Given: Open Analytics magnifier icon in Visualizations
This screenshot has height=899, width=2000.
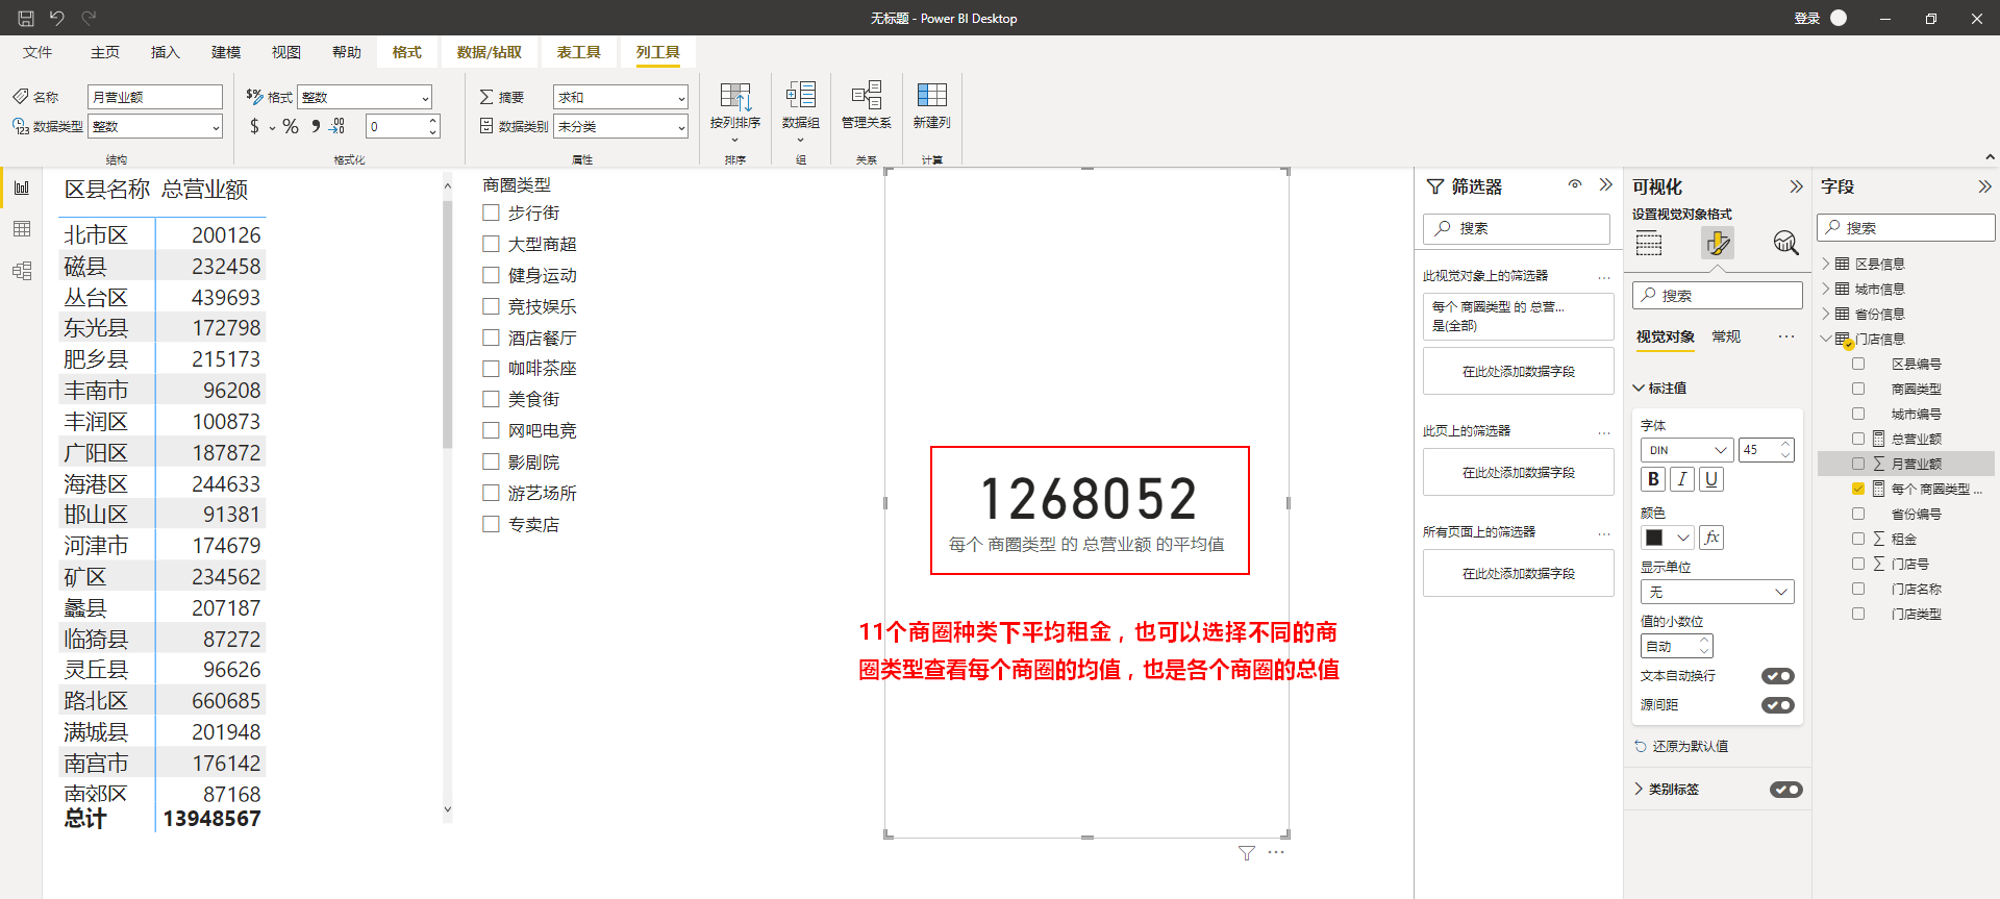Looking at the screenshot, I should (1785, 243).
